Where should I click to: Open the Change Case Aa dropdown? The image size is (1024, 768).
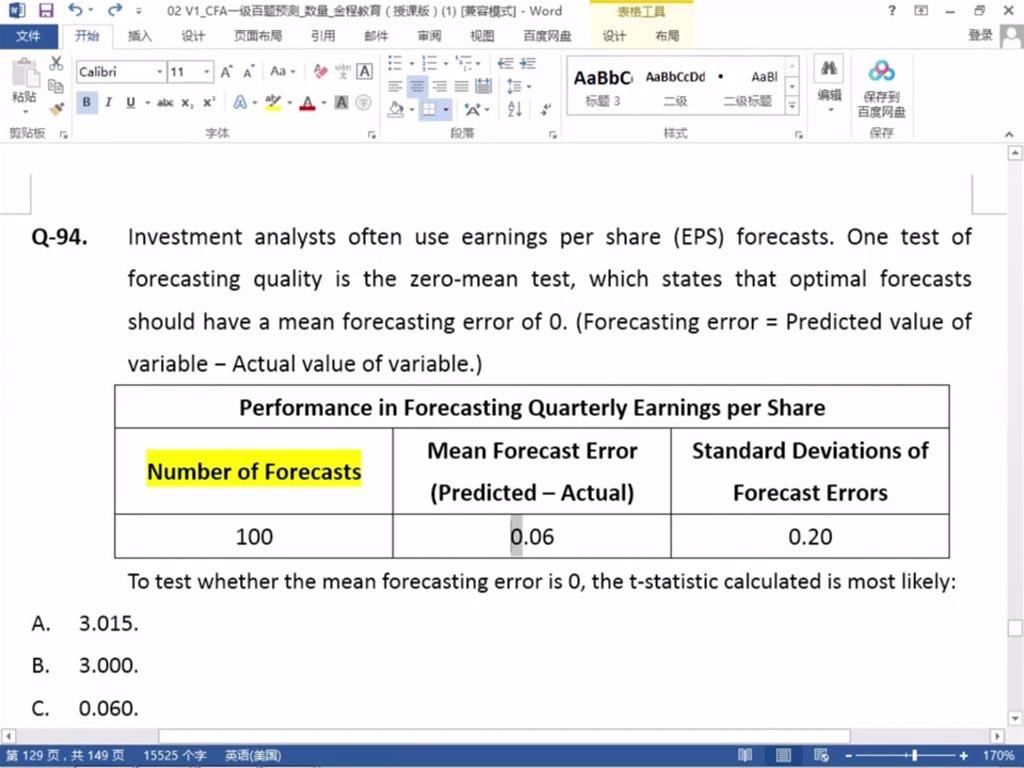click(x=283, y=71)
